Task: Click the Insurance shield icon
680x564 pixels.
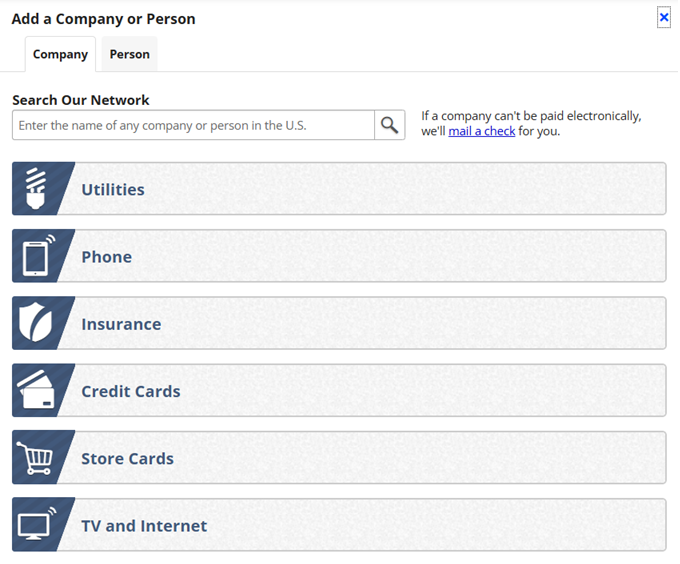Action: click(x=35, y=324)
